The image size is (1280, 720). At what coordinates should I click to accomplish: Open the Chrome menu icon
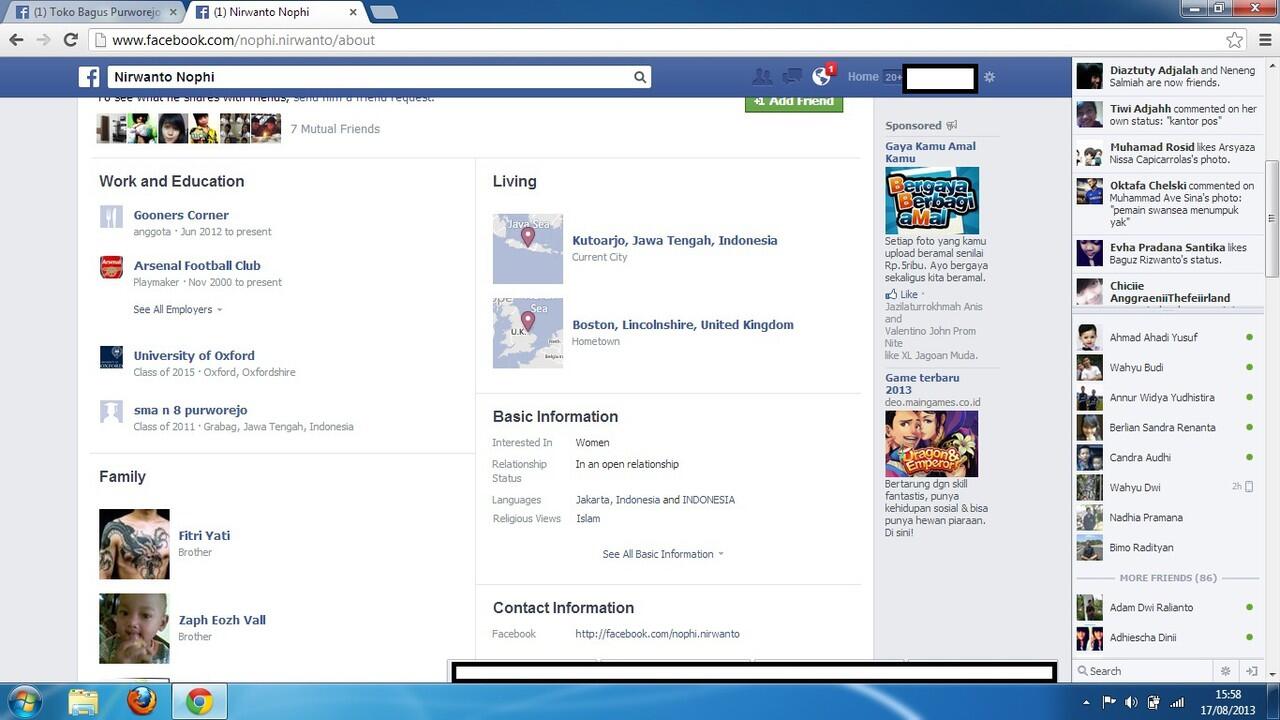[1264, 40]
